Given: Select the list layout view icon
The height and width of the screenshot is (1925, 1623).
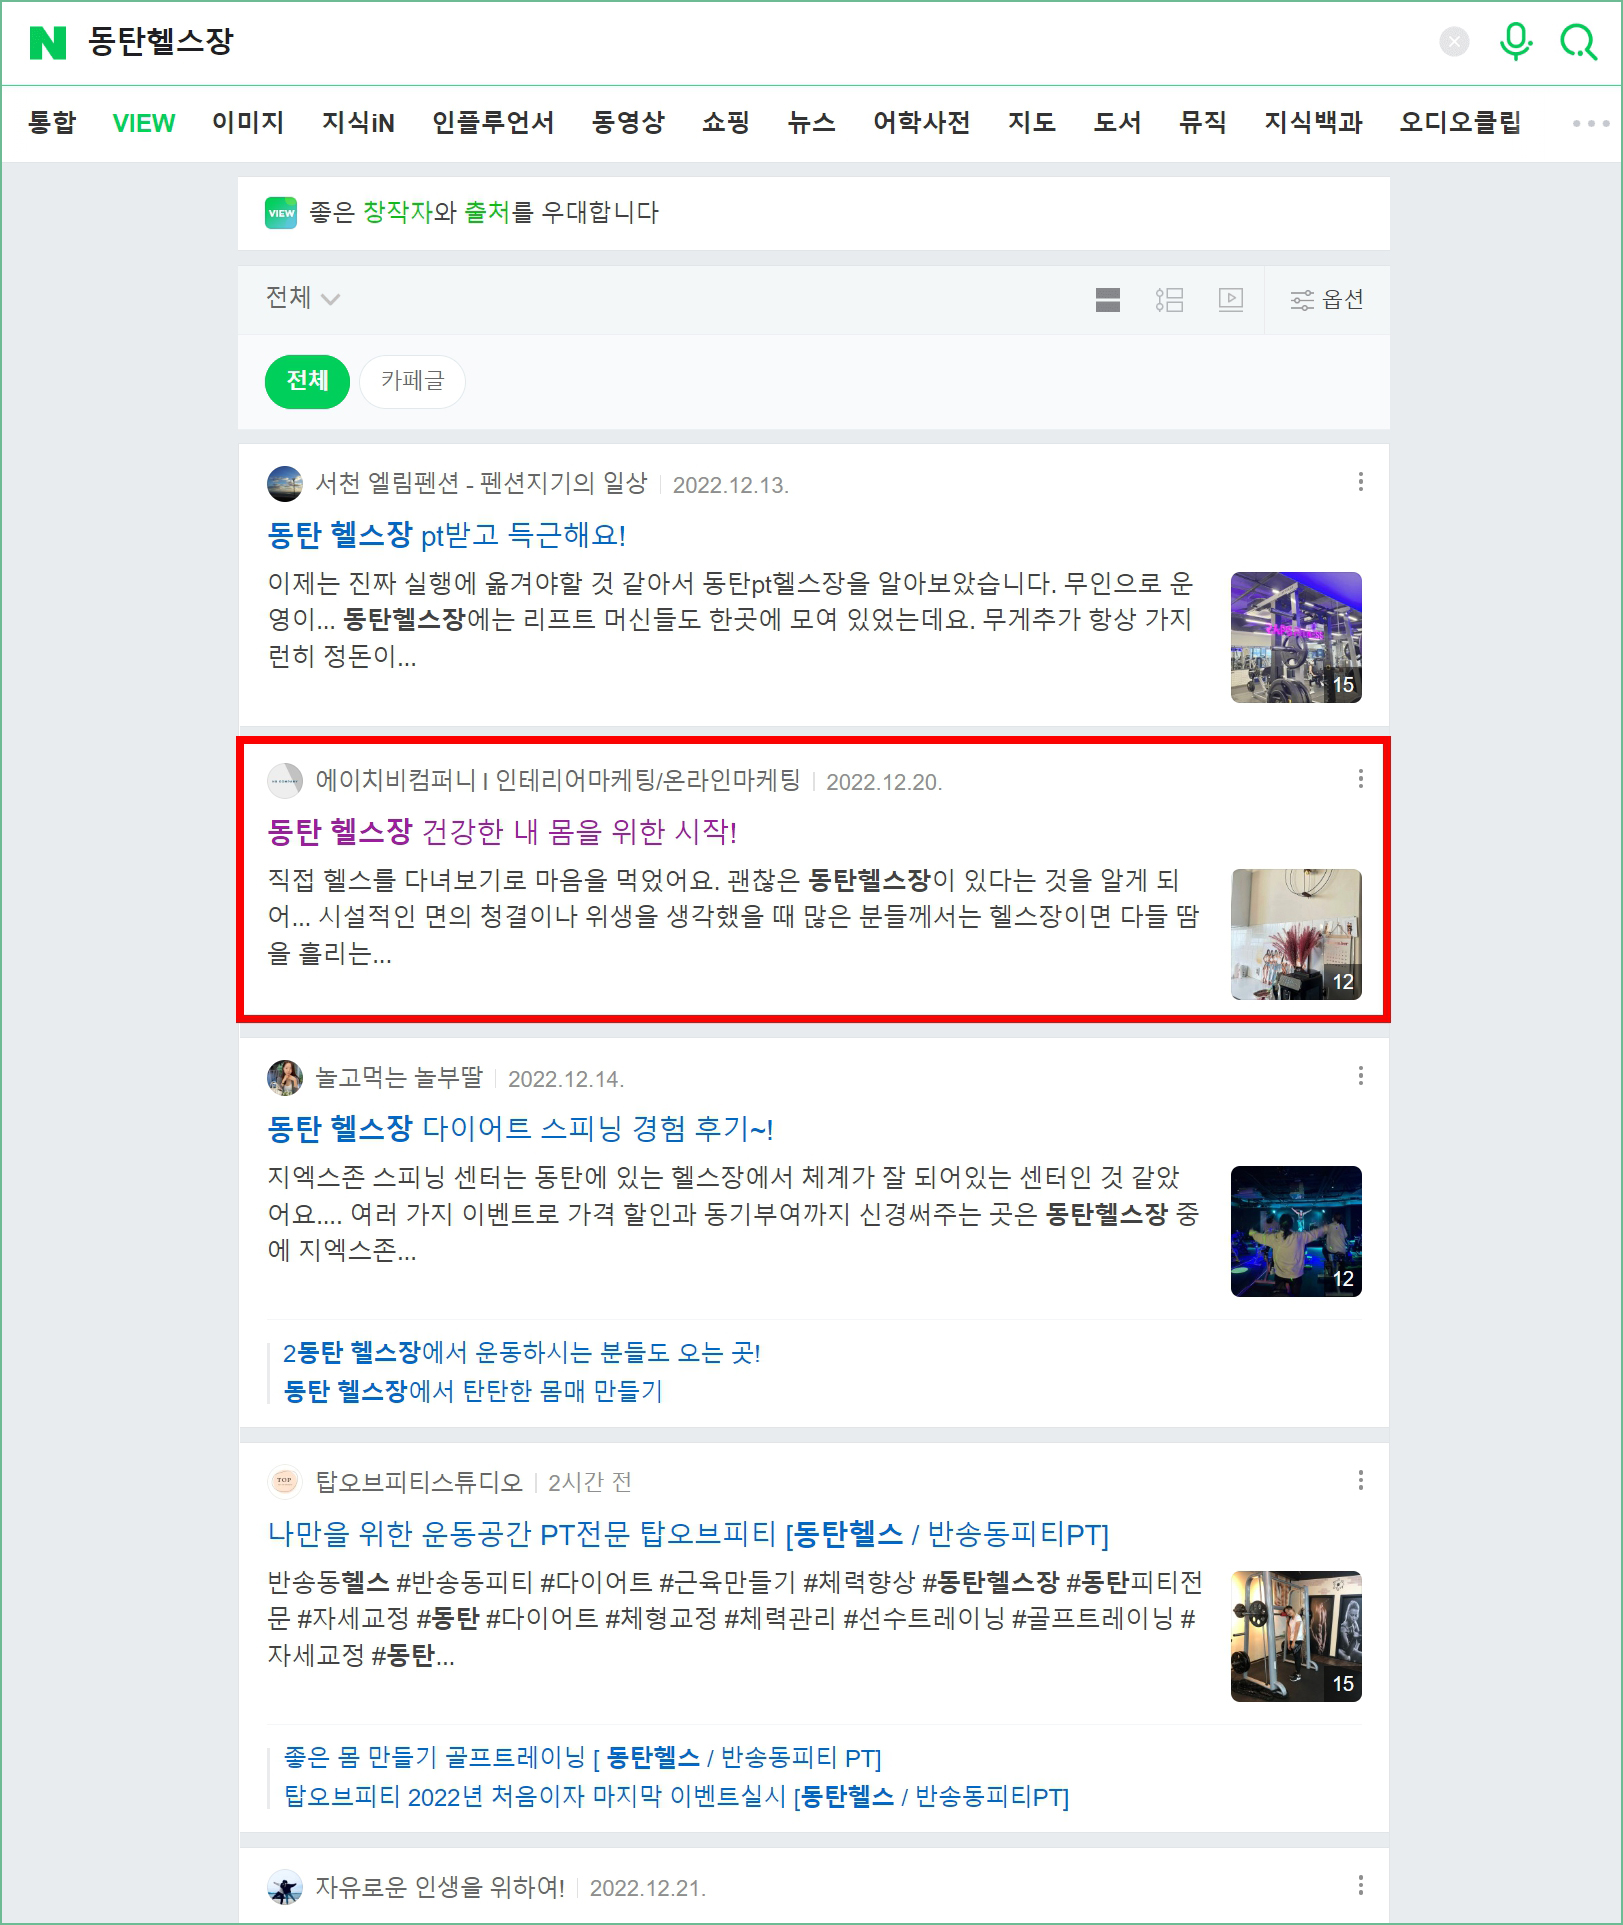Looking at the screenshot, I should click(1169, 299).
